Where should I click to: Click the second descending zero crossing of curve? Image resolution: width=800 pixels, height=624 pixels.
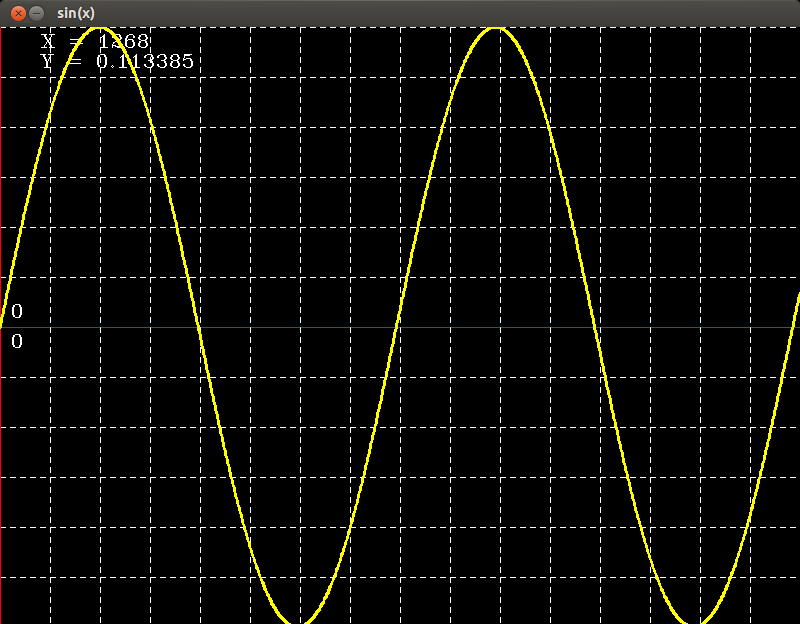597,327
